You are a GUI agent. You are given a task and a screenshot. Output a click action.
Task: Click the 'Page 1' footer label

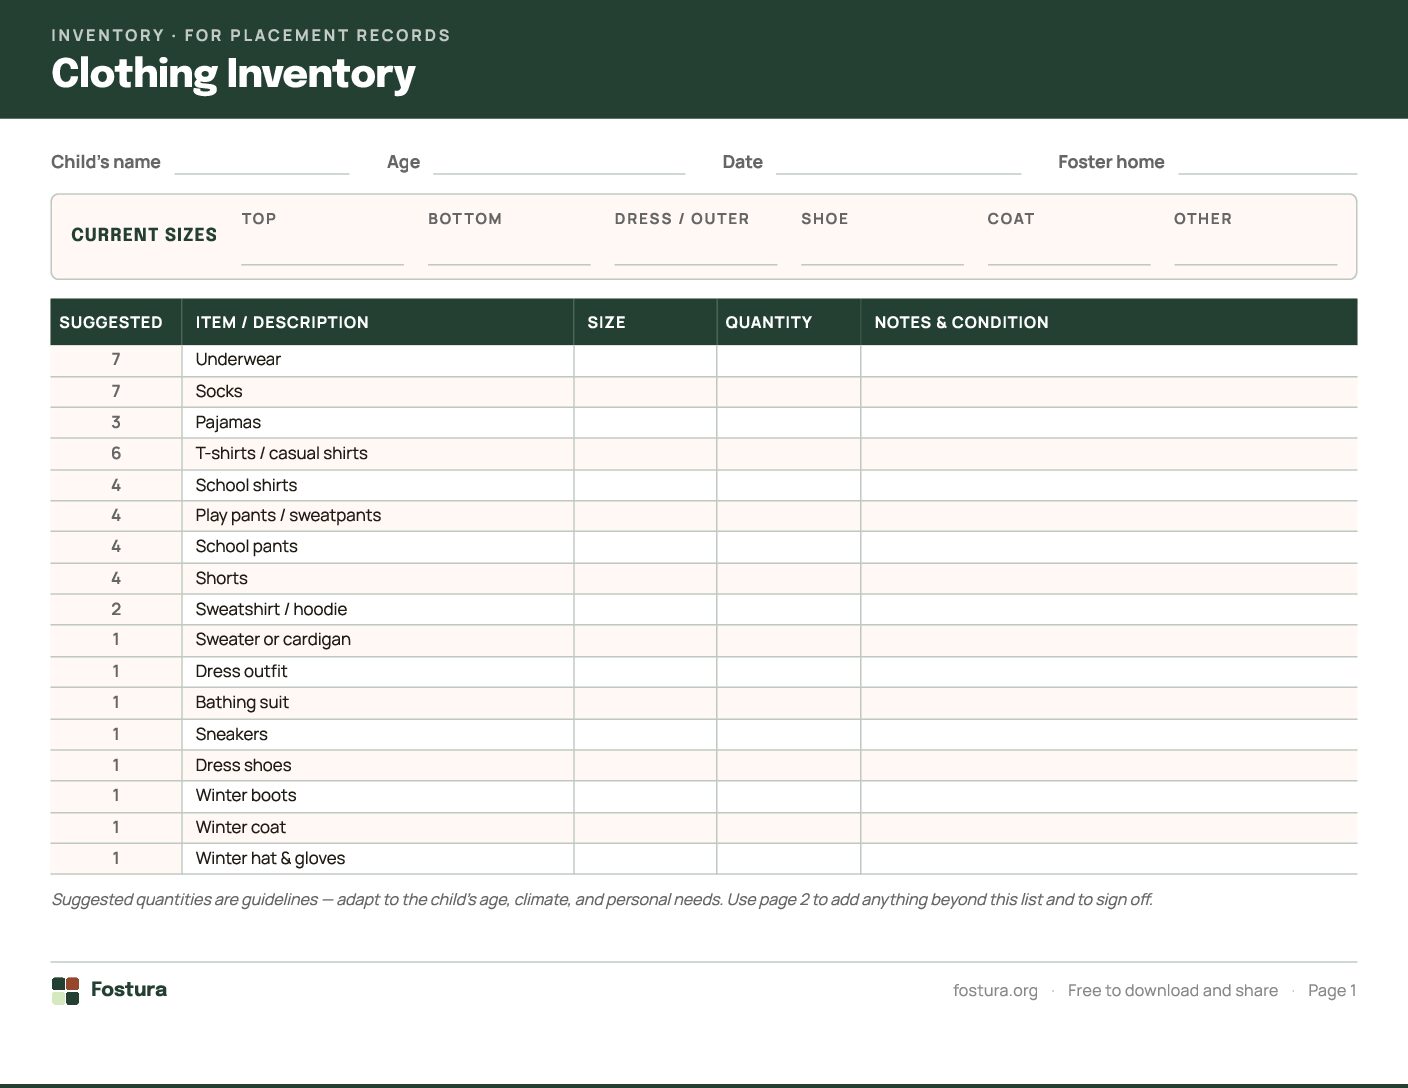pyautogui.click(x=1332, y=991)
